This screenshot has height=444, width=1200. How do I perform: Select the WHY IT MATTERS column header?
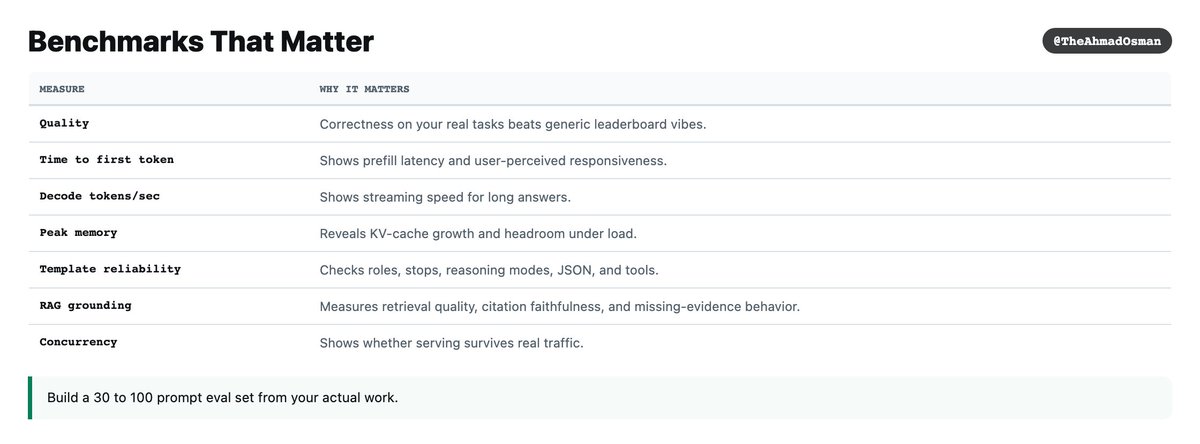pos(364,89)
